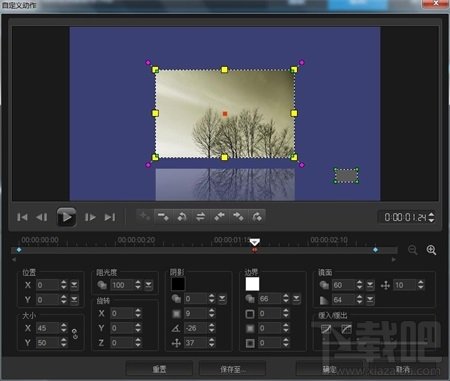Zoom out of the timeline
The width and height of the screenshot is (450, 381).
(413, 250)
